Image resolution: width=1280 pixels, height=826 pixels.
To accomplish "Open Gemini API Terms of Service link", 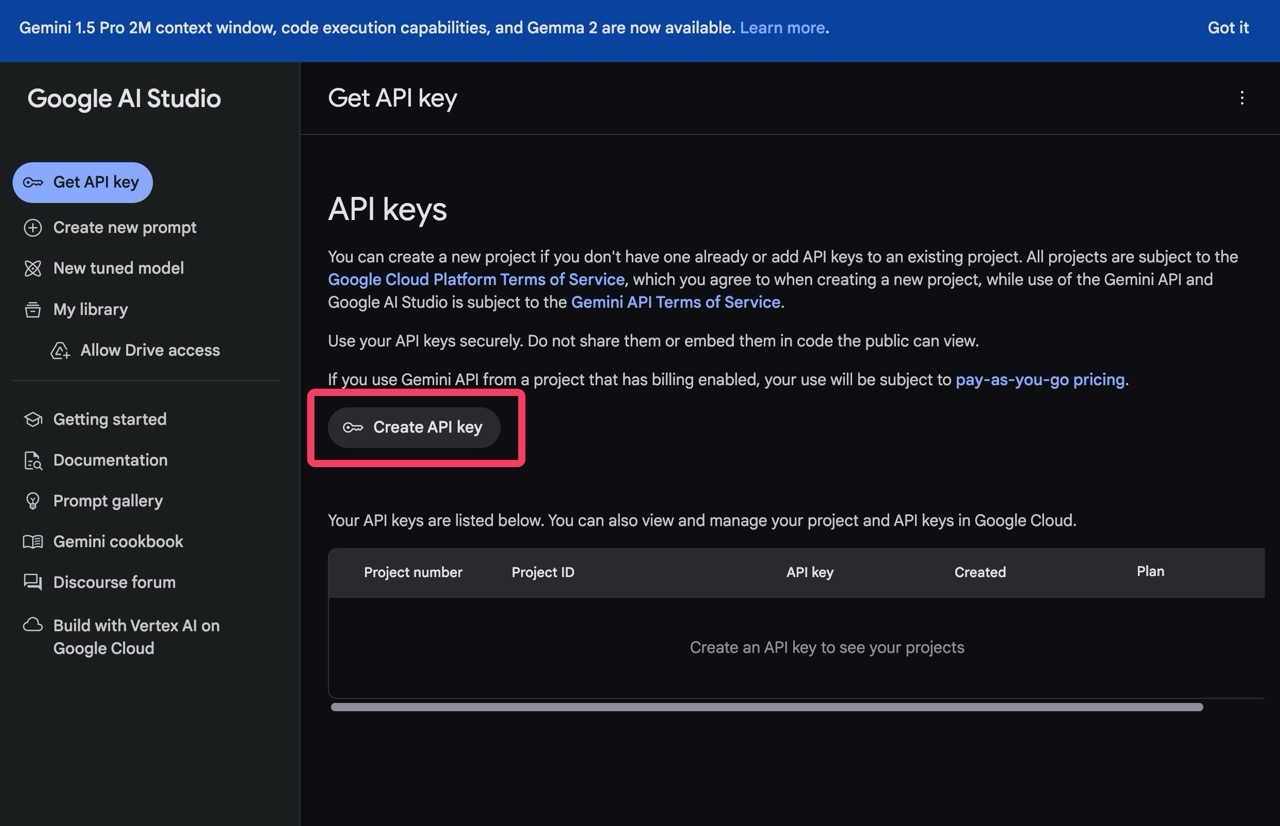I will 675,302.
